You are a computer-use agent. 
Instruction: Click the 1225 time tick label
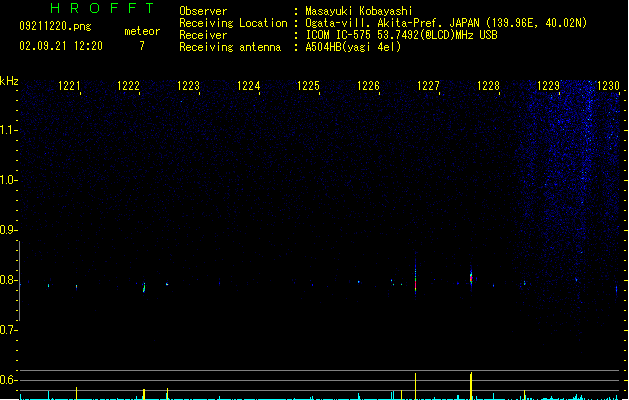pos(308,86)
